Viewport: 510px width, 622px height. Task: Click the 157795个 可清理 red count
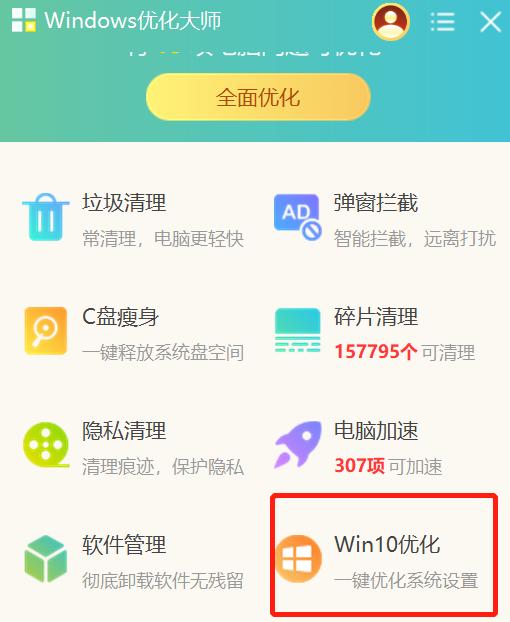point(405,352)
